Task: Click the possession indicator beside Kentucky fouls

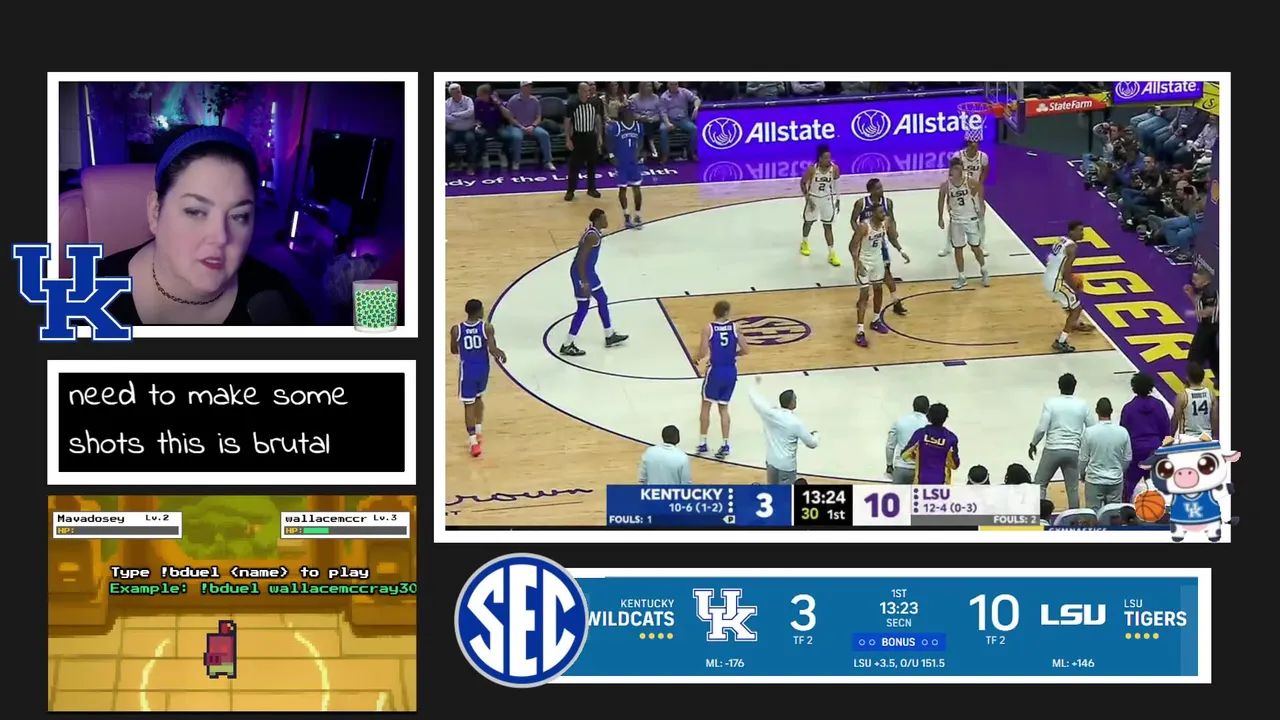Action: pyautogui.click(x=729, y=519)
